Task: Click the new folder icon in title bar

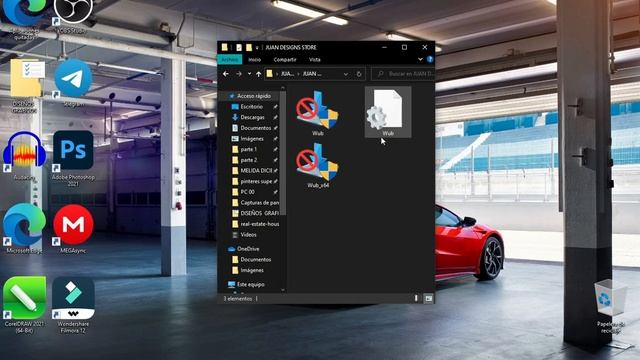Action: [x=249, y=47]
